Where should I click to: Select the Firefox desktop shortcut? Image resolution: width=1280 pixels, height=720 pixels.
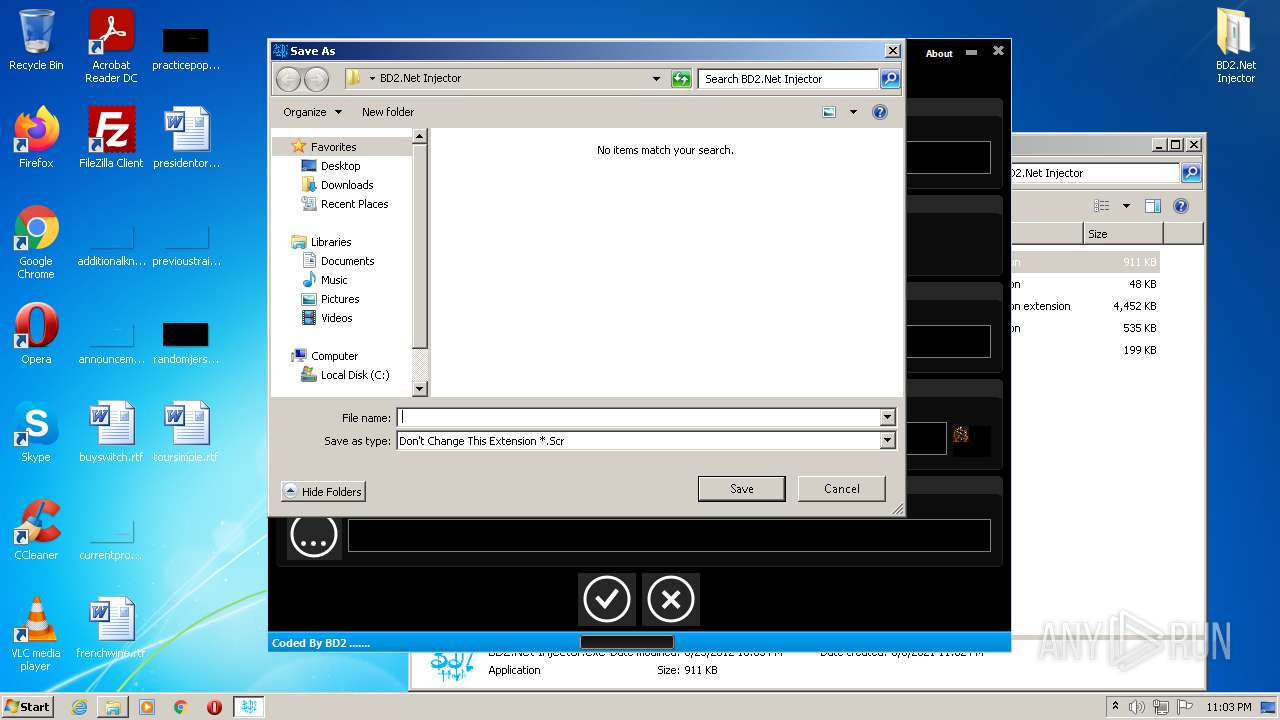pyautogui.click(x=36, y=137)
